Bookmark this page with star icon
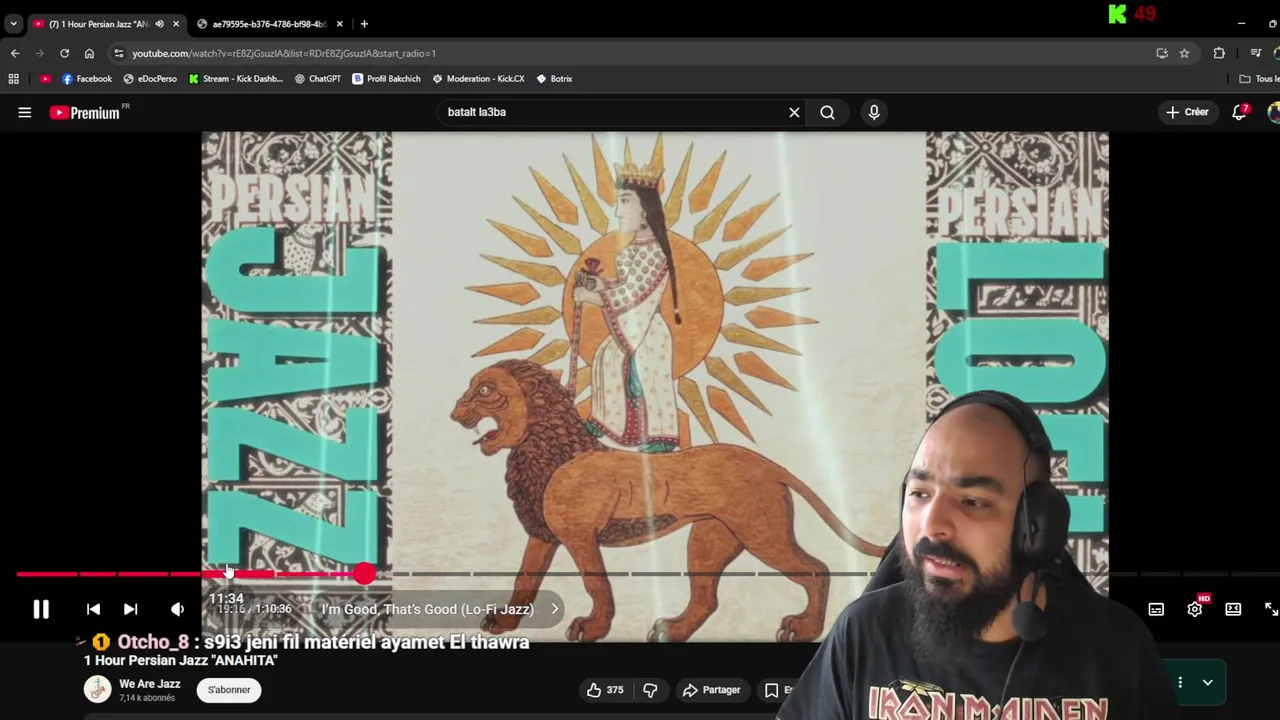Viewport: 1280px width, 720px height. pyautogui.click(x=1184, y=53)
